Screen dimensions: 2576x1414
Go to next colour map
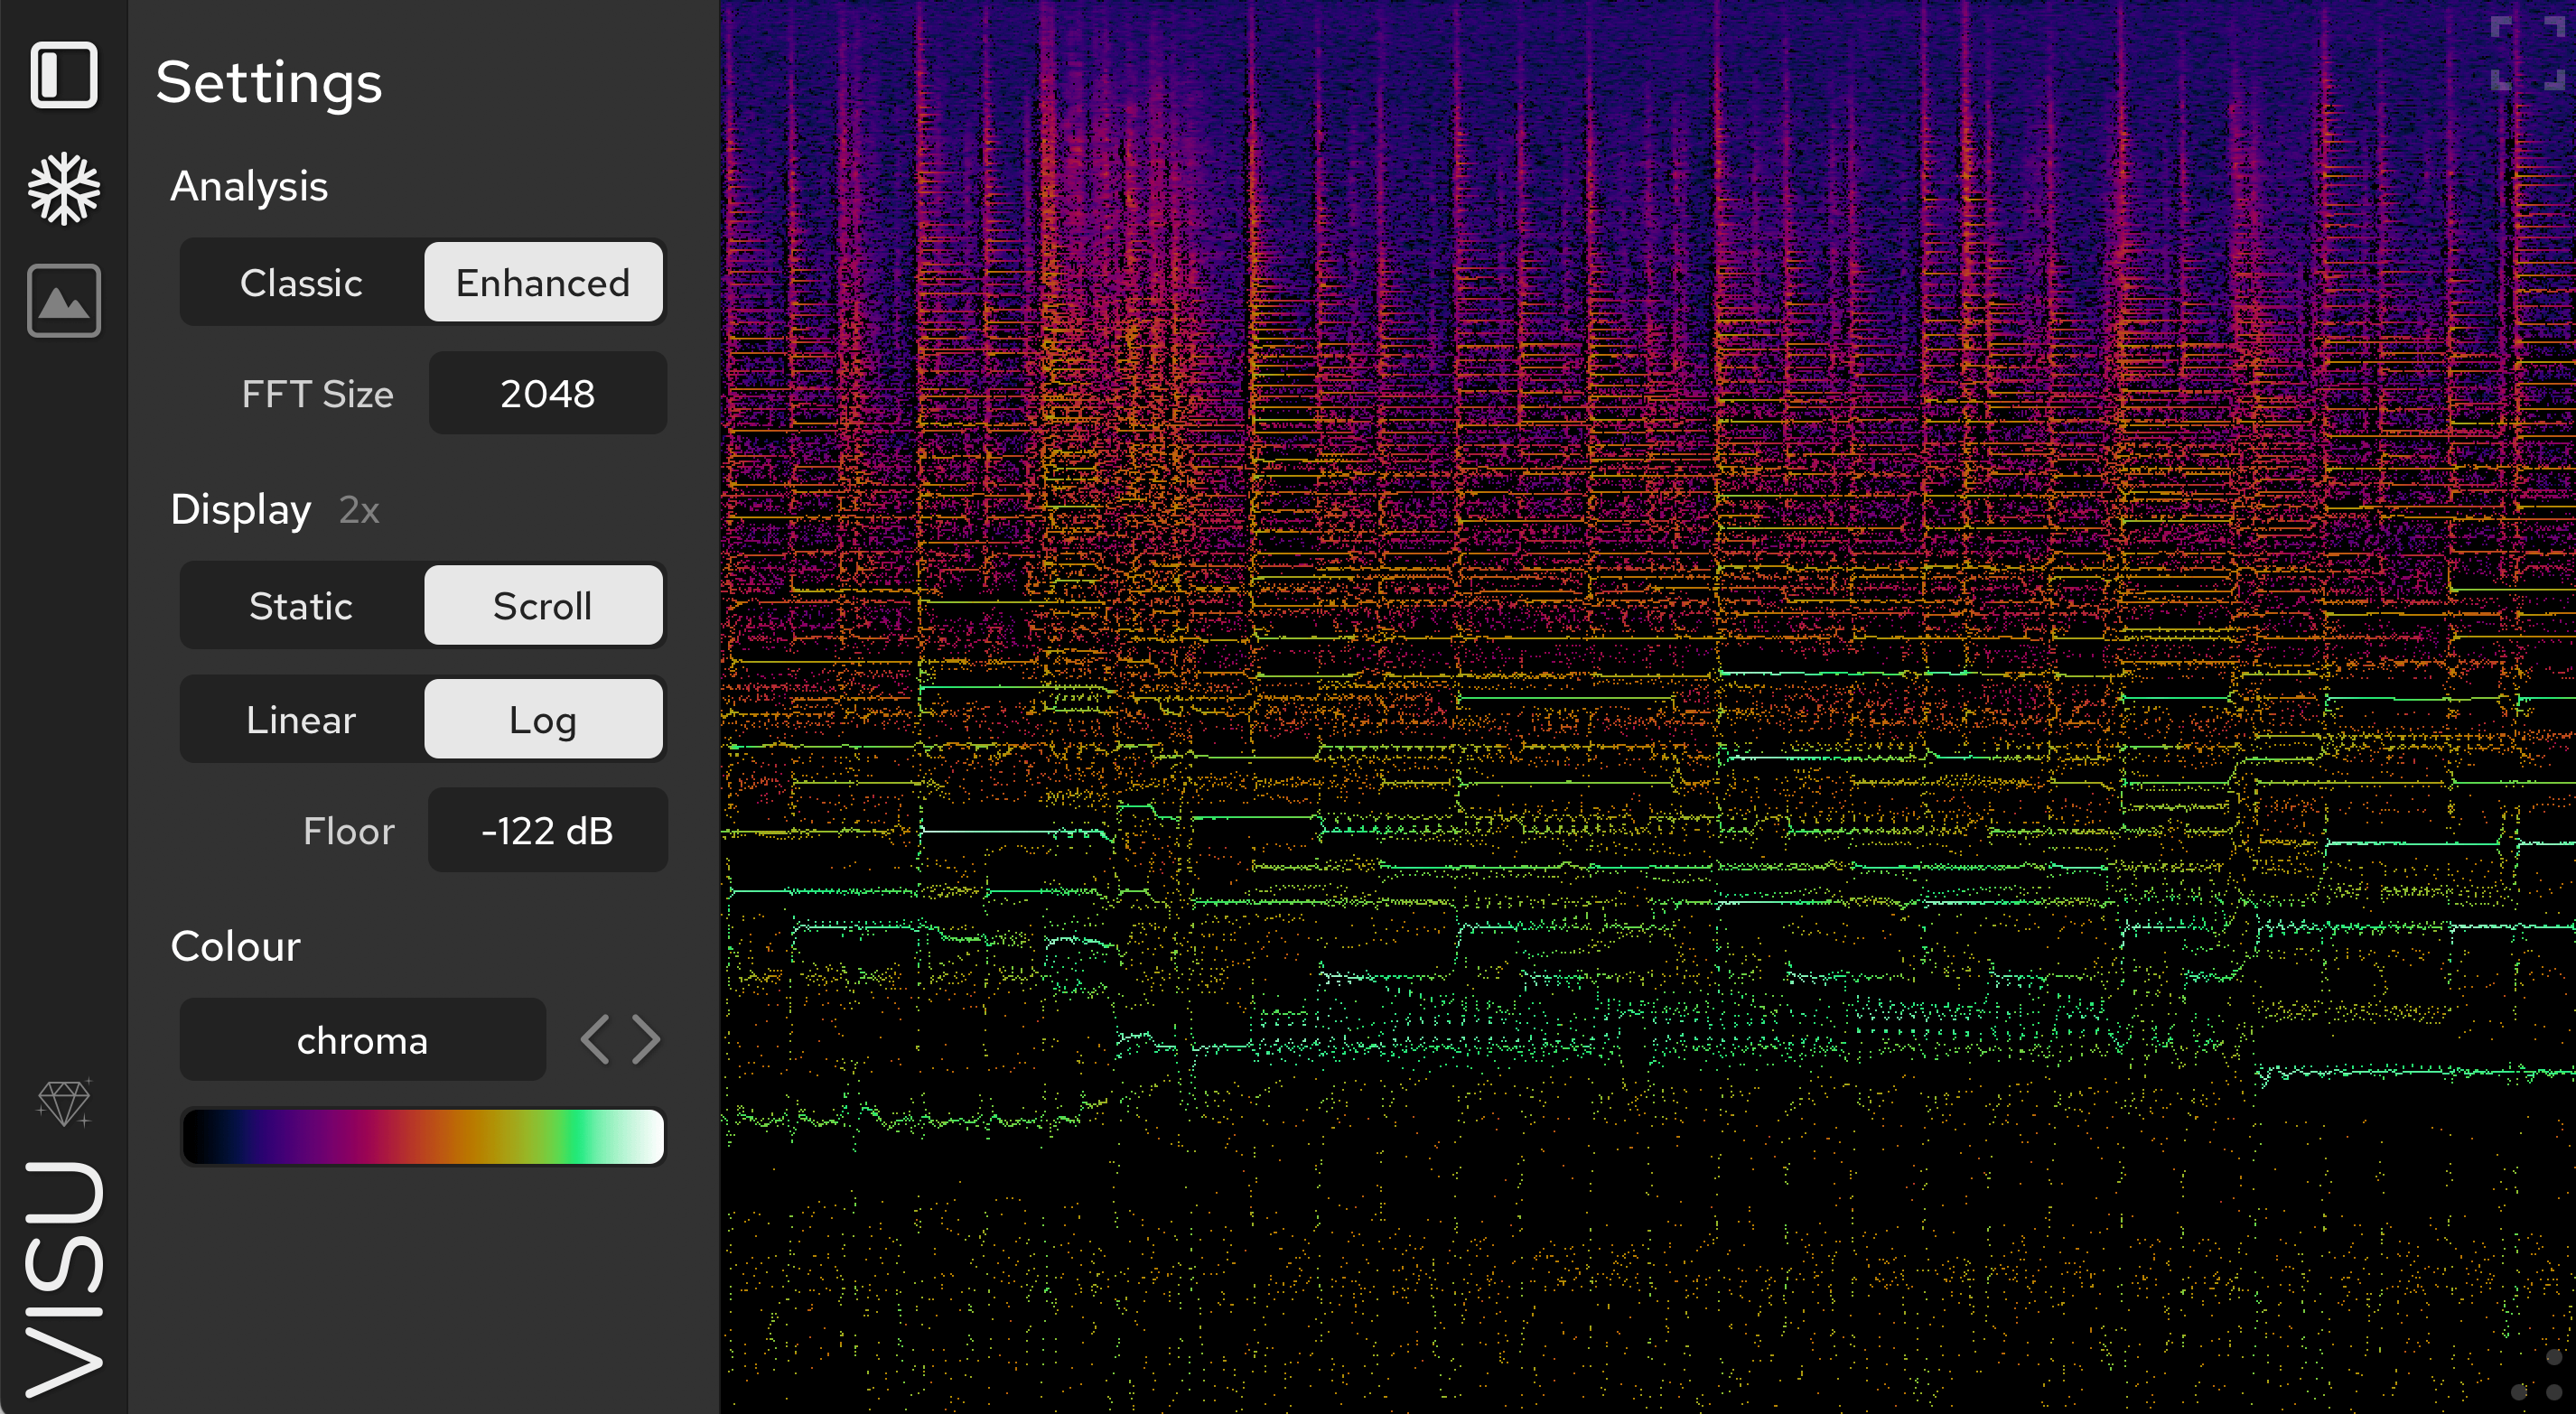point(646,1040)
